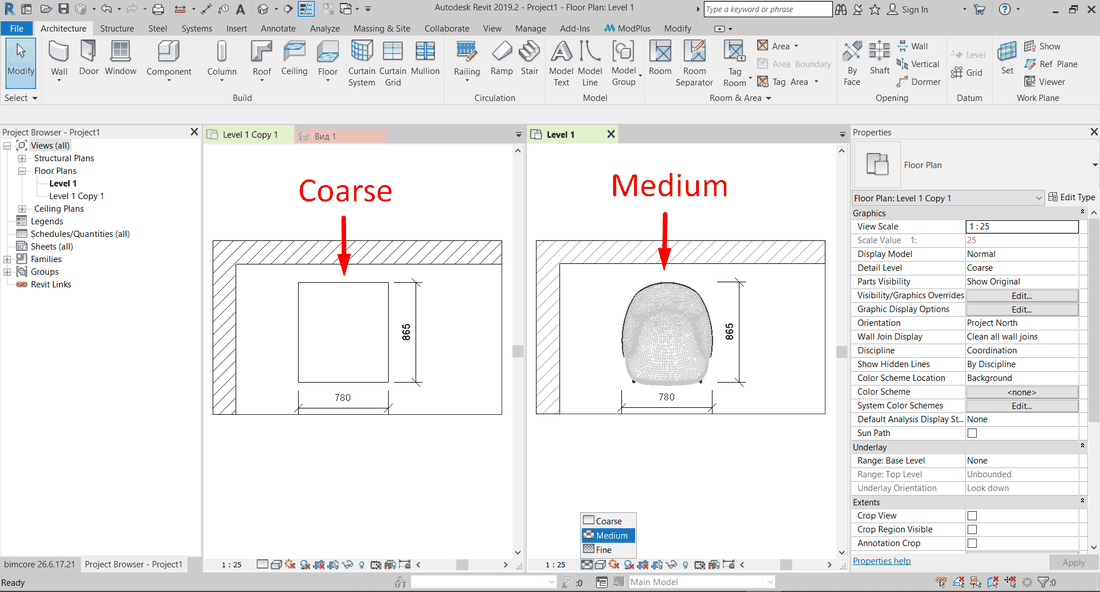
Task: Switch to the Massing & Site ribbon tab
Action: coord(382,29)
